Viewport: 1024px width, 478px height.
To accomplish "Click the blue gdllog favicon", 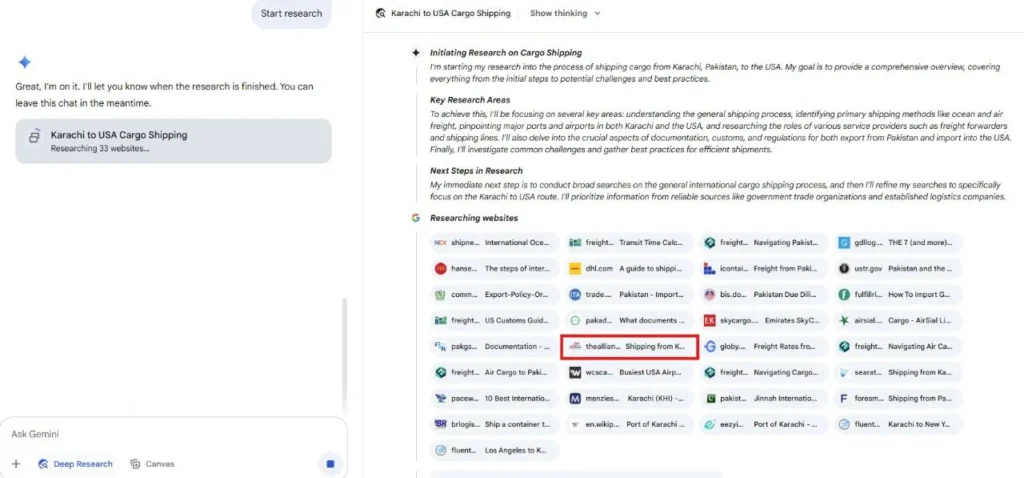I will pyautogui.click(x=844, y=242).
